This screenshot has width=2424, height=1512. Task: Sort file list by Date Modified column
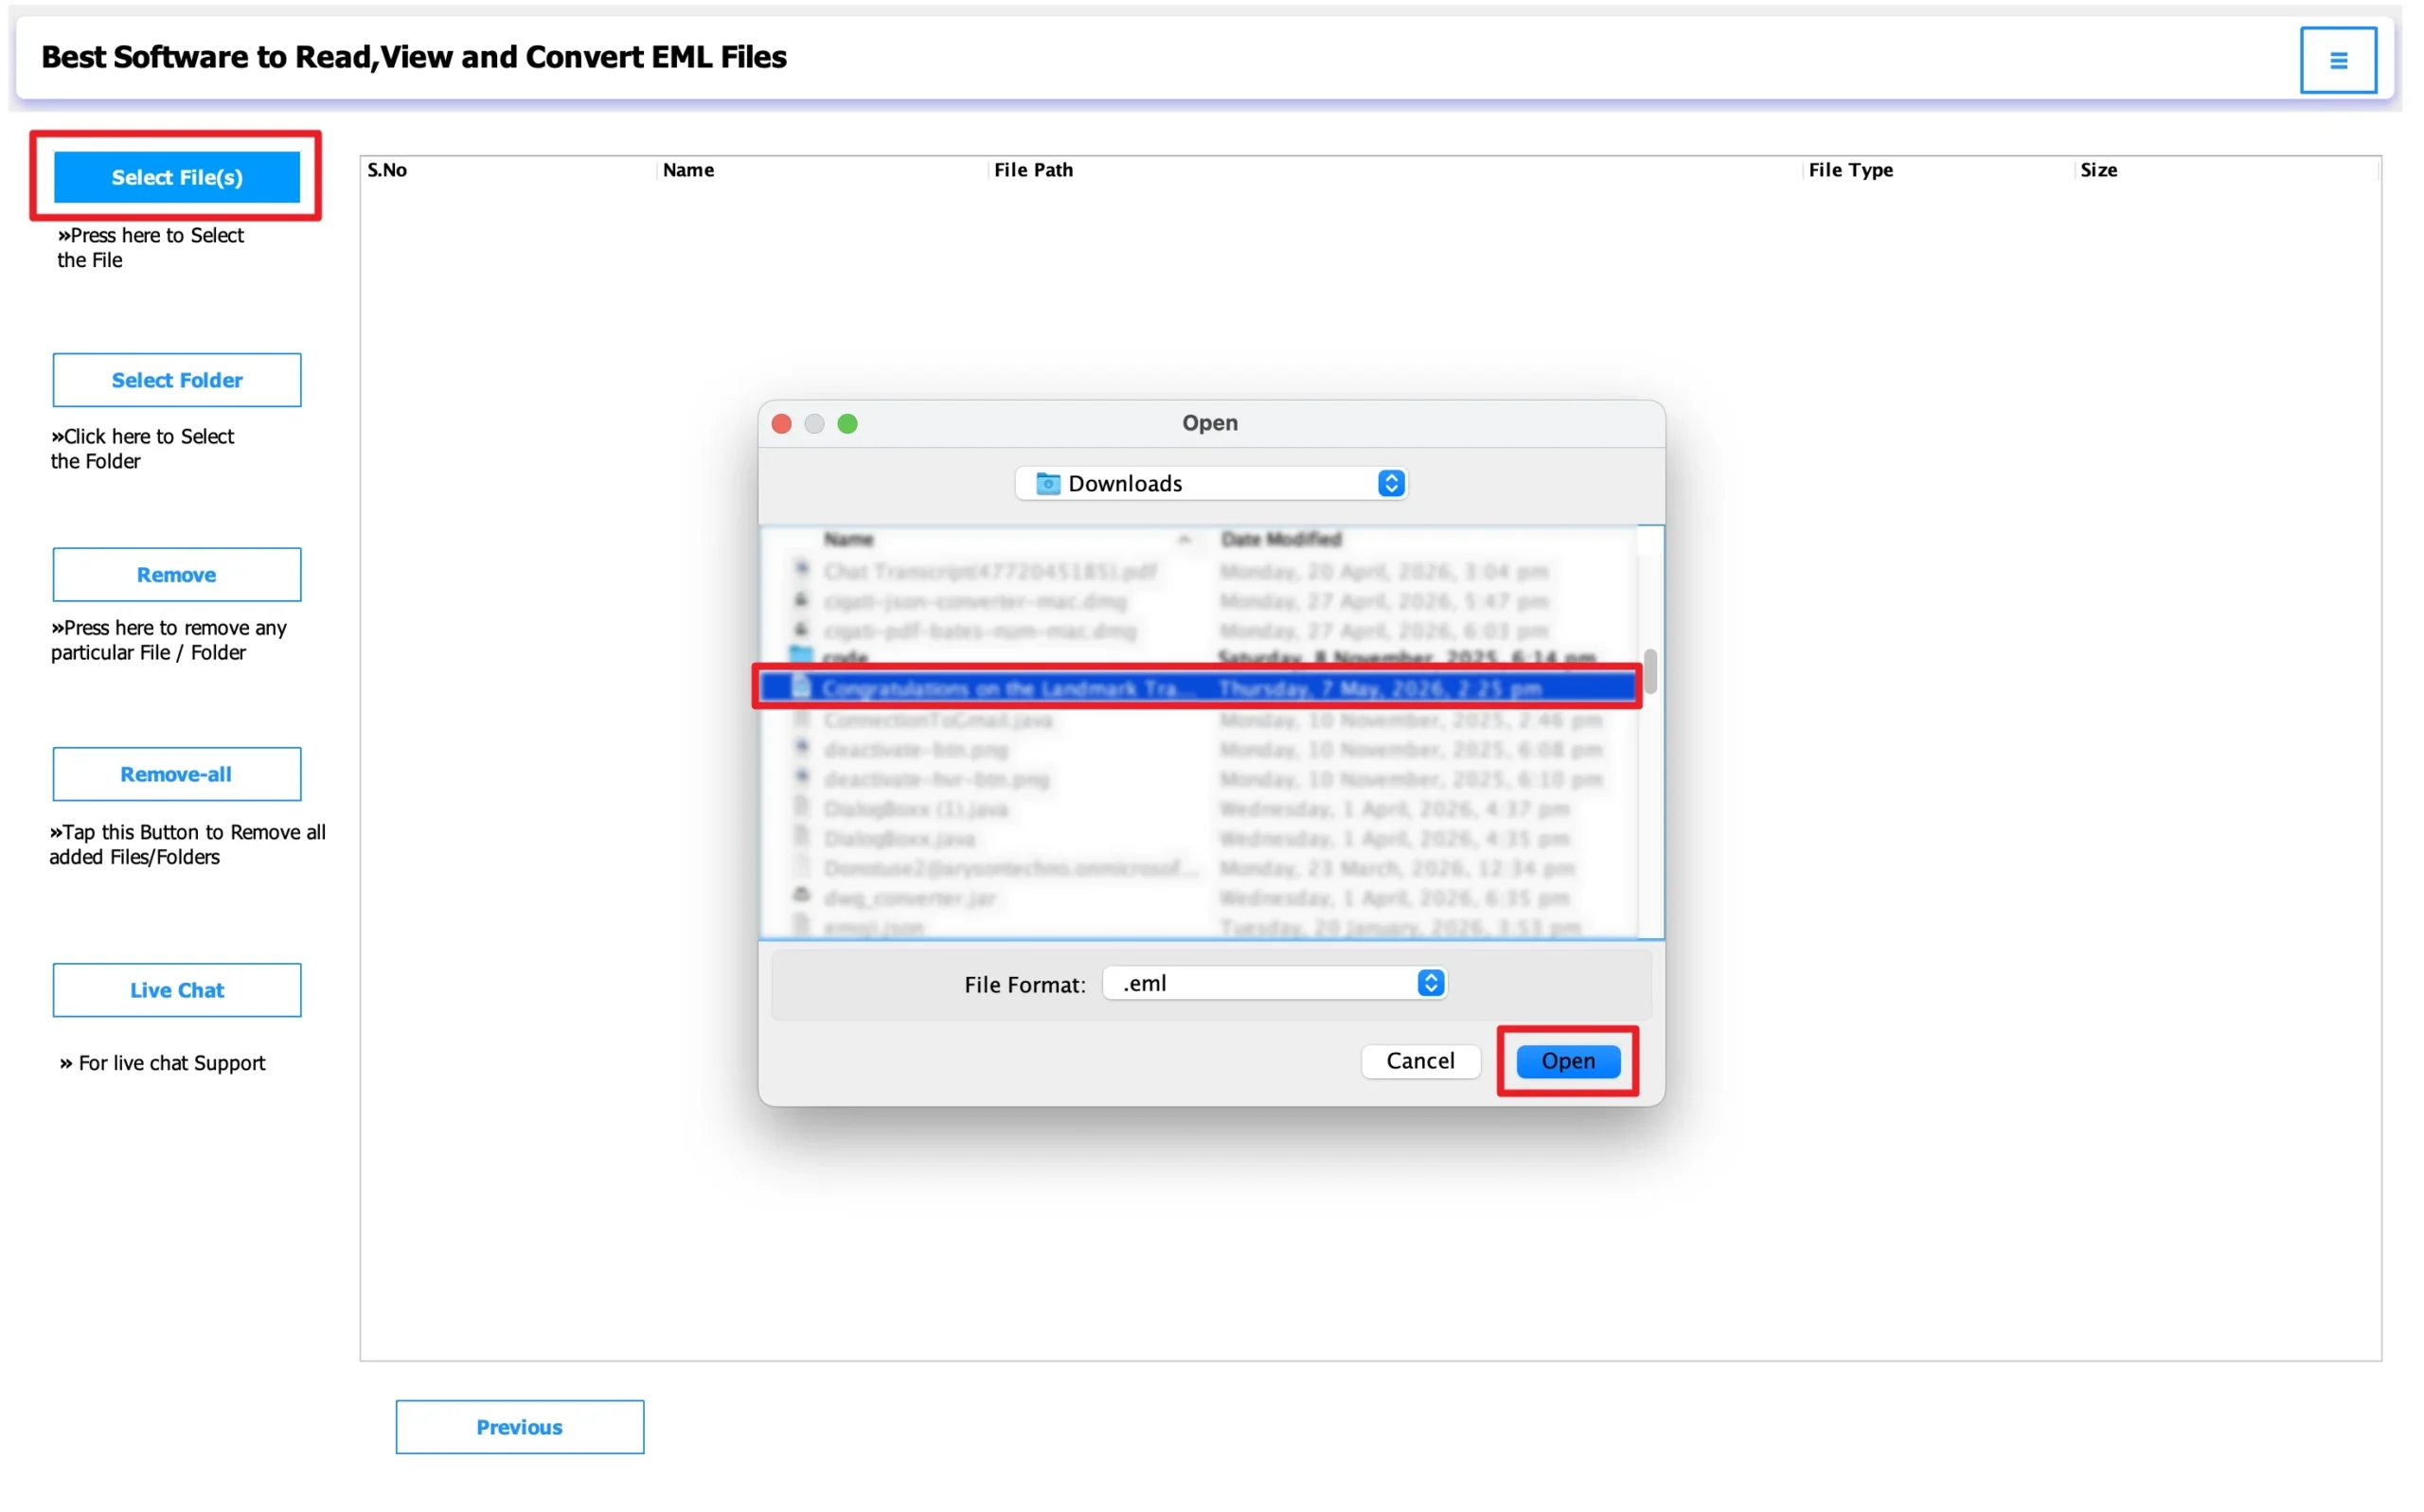point(1281,540)
